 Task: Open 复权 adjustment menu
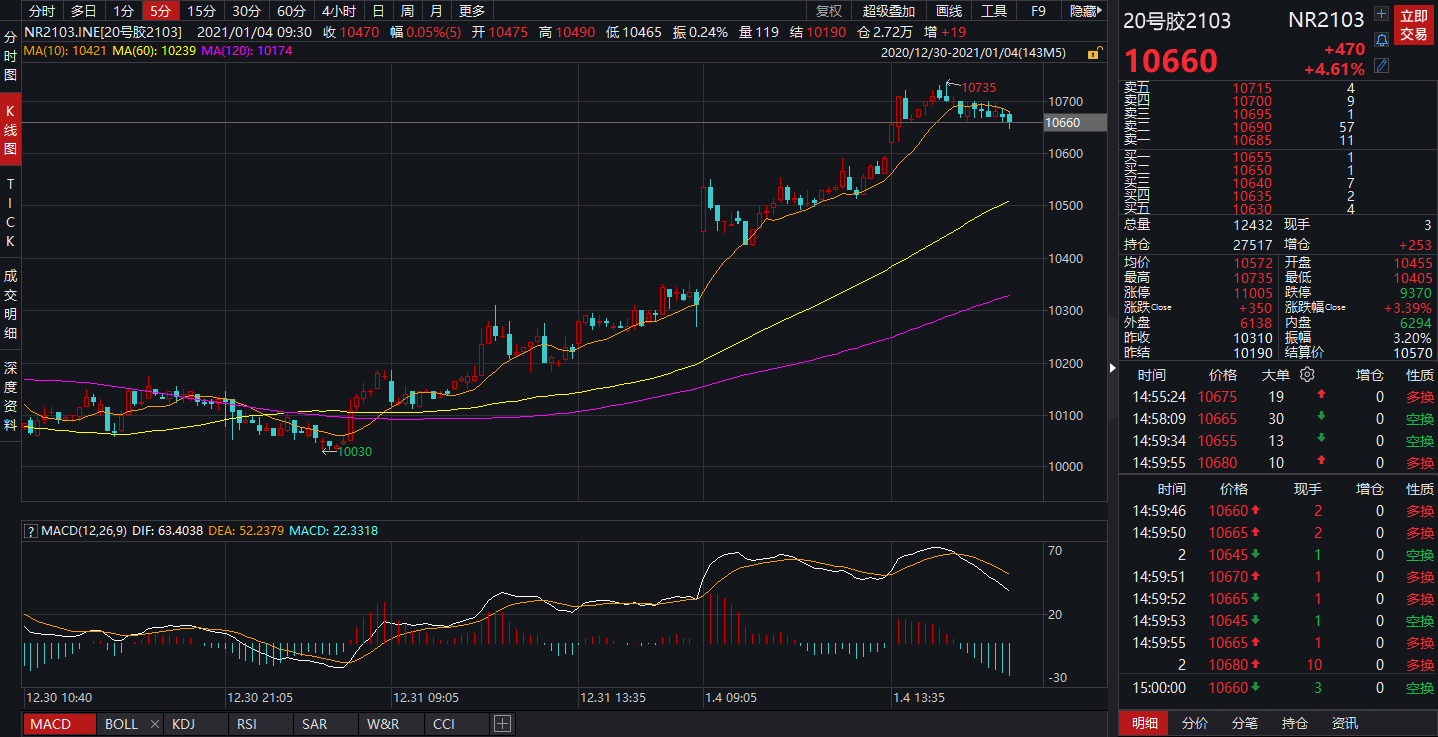coord(829,11)
